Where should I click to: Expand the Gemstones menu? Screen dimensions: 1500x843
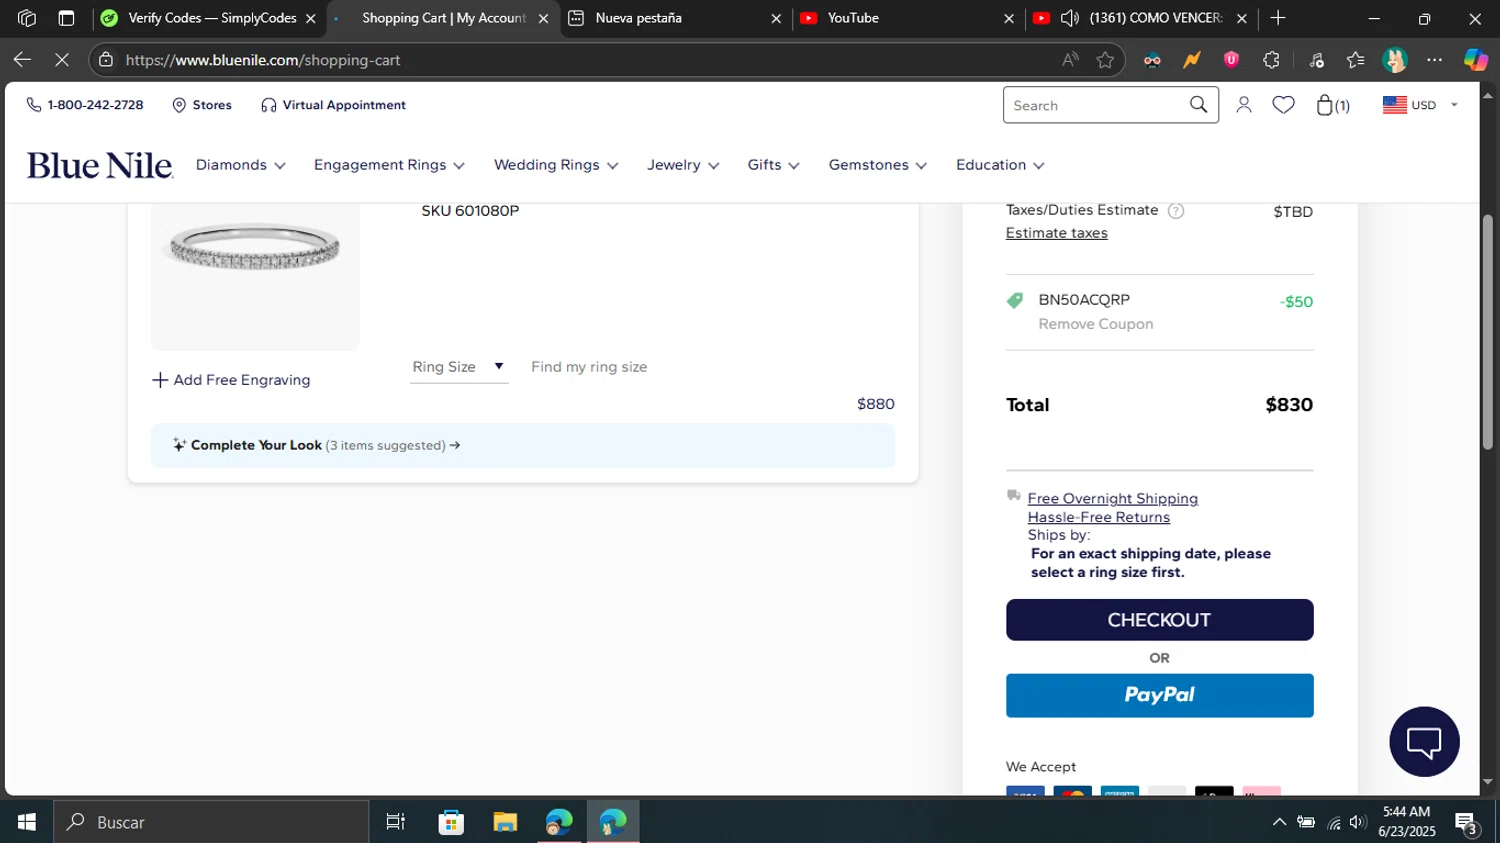click(877, 165)
